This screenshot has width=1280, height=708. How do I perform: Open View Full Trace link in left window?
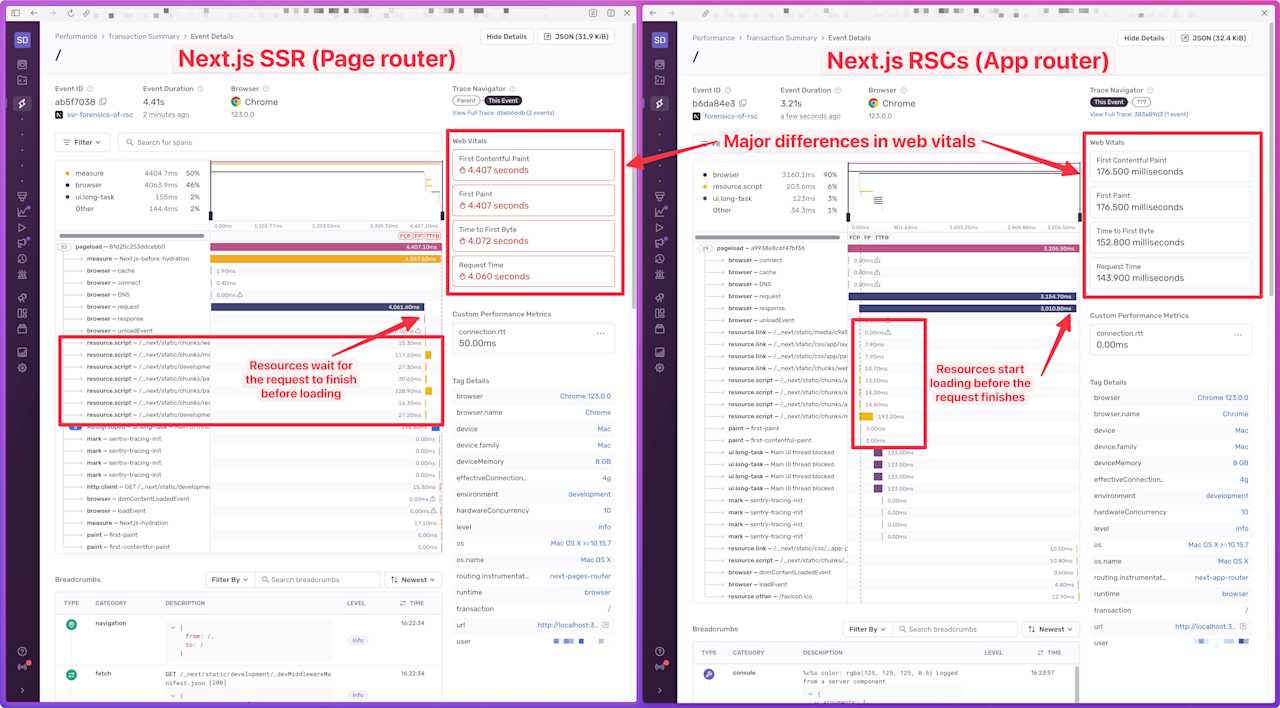pyautogui.click(x=502, y=113)
